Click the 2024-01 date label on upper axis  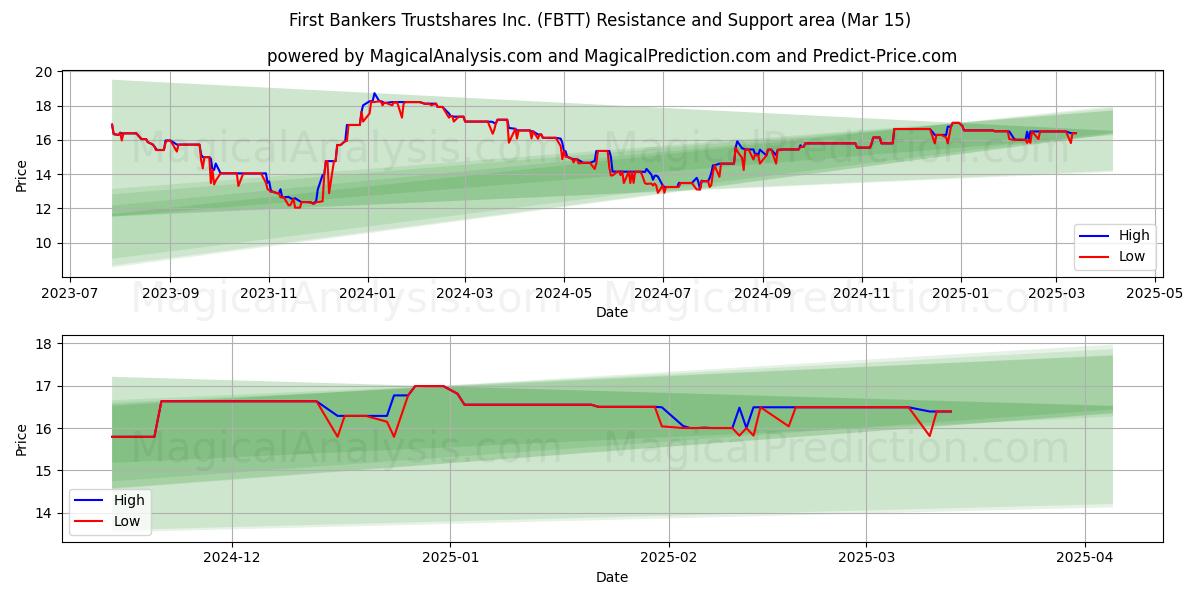tap(367, 294)
